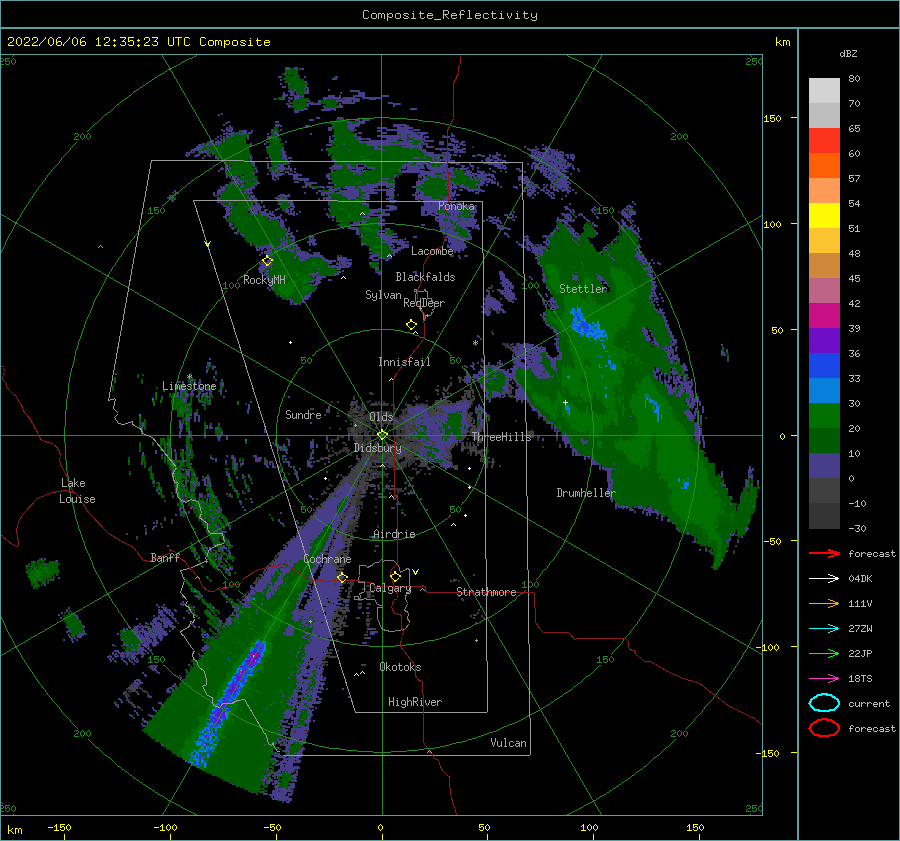Click the Lacombe city label
Image resolution: width=900 pixels, height=841 pixels.
[x=432, y=251]
